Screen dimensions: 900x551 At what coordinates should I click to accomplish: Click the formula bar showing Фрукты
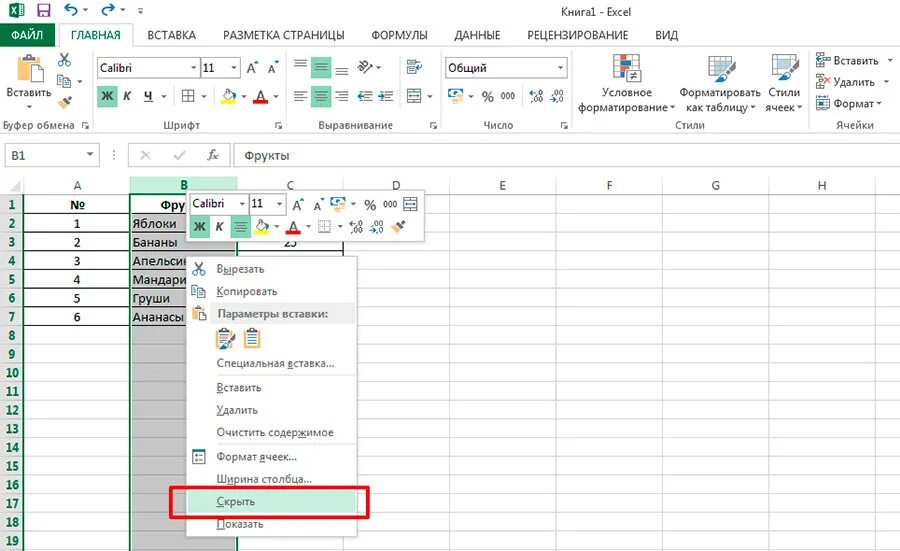[x=567, y=156]
